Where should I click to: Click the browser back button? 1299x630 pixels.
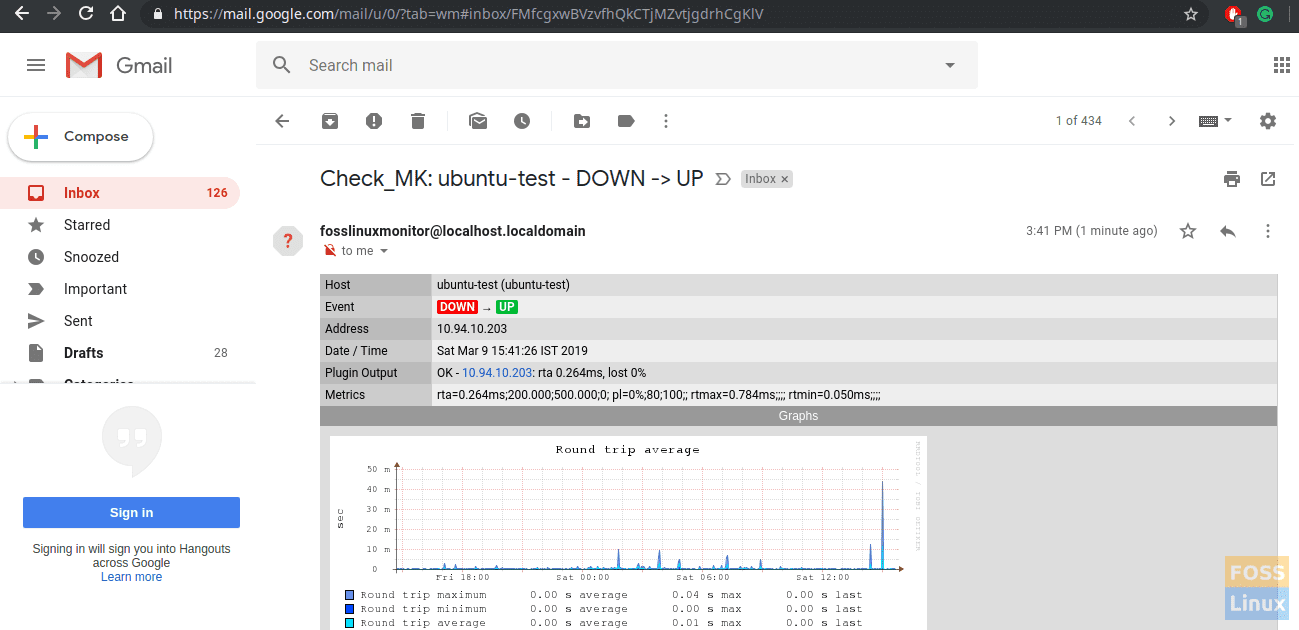click(x=21, y=14)
